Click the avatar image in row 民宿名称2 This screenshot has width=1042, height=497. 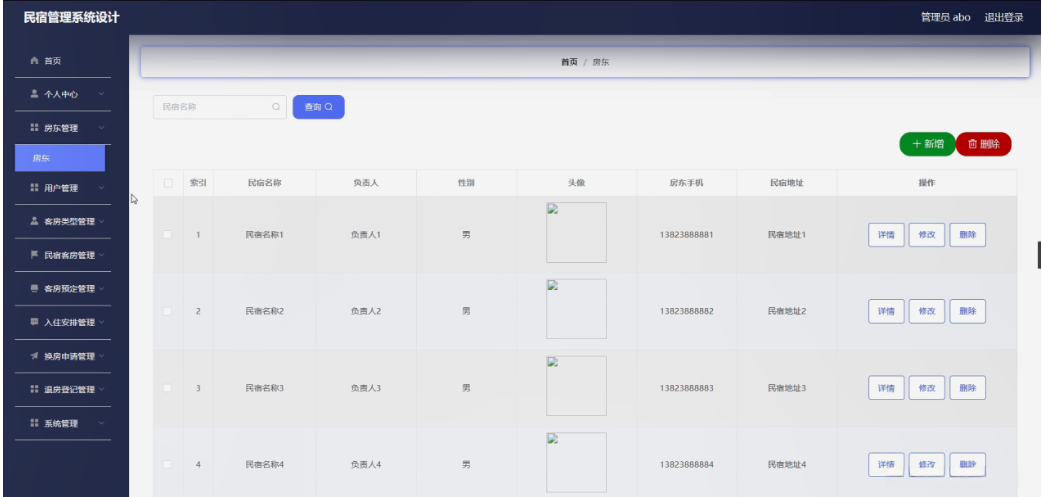pyautogui.click(x=576, y=309)
